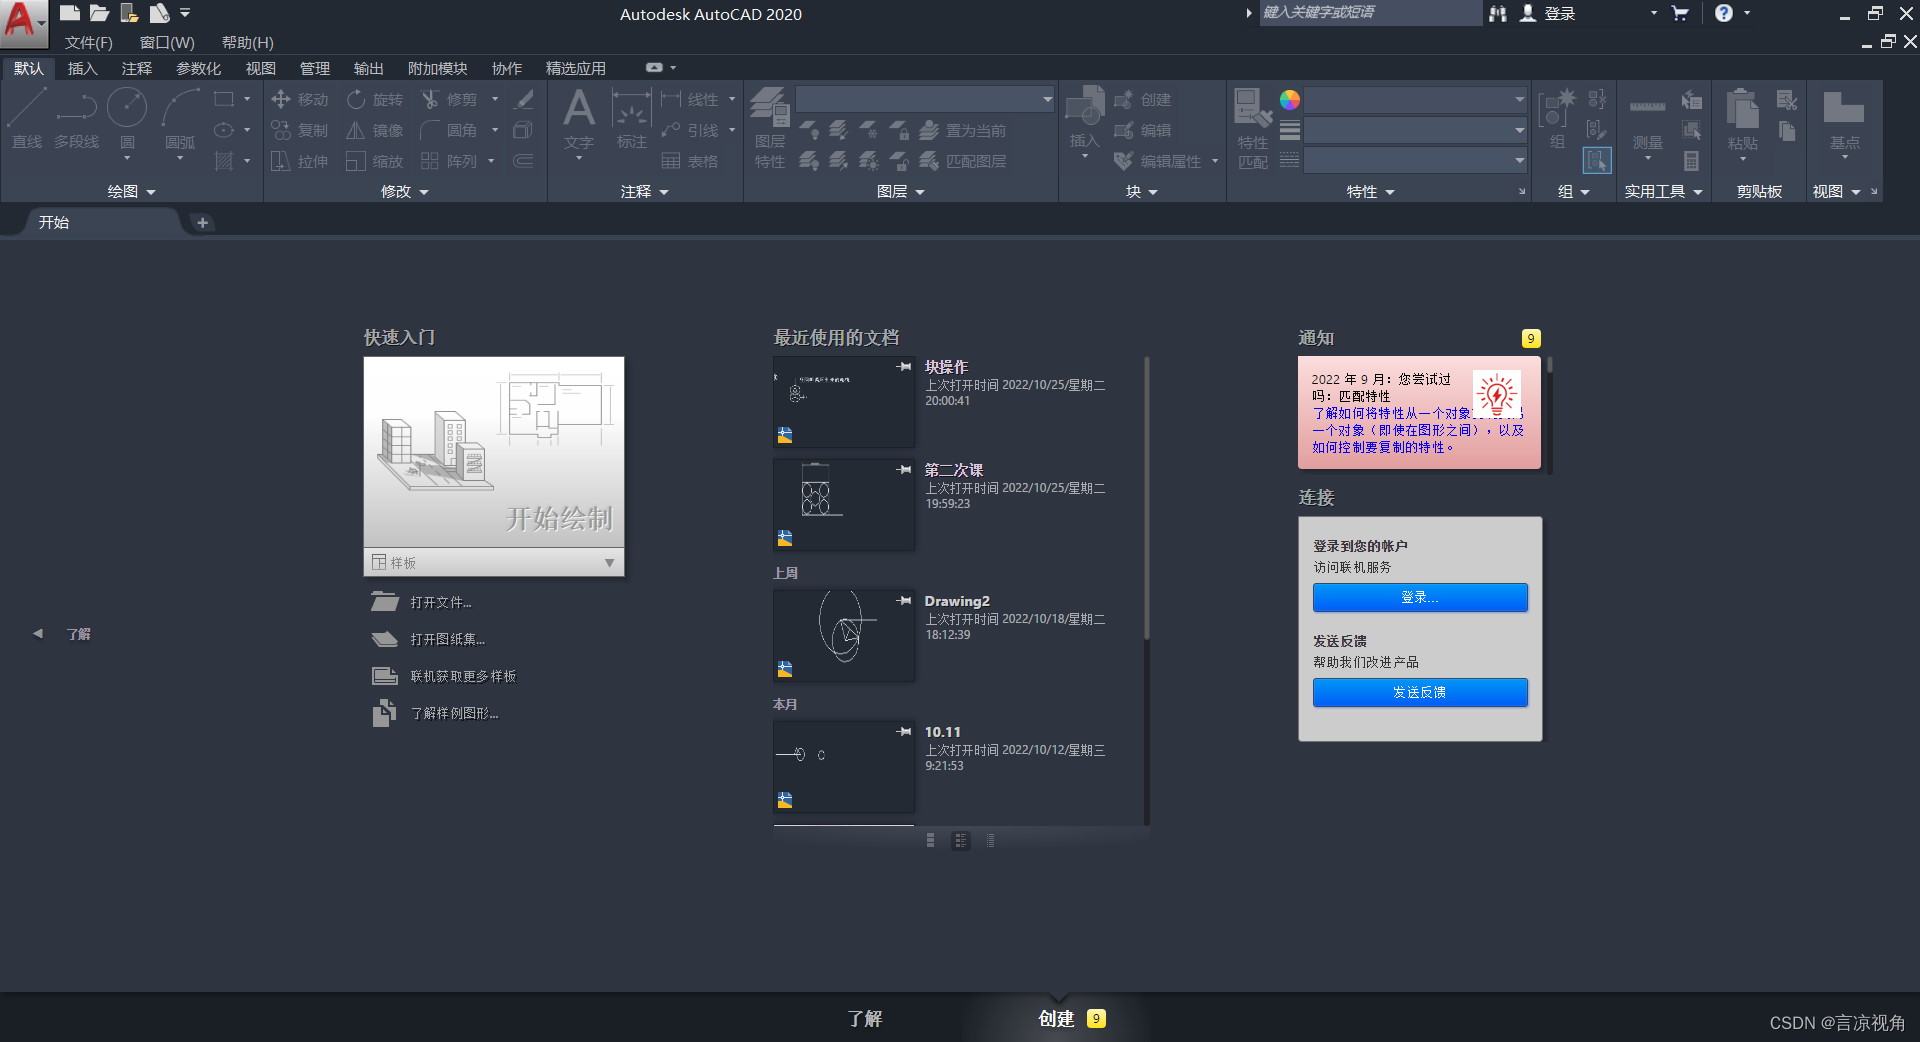Expand the 绘图 panel

[132, 191]
